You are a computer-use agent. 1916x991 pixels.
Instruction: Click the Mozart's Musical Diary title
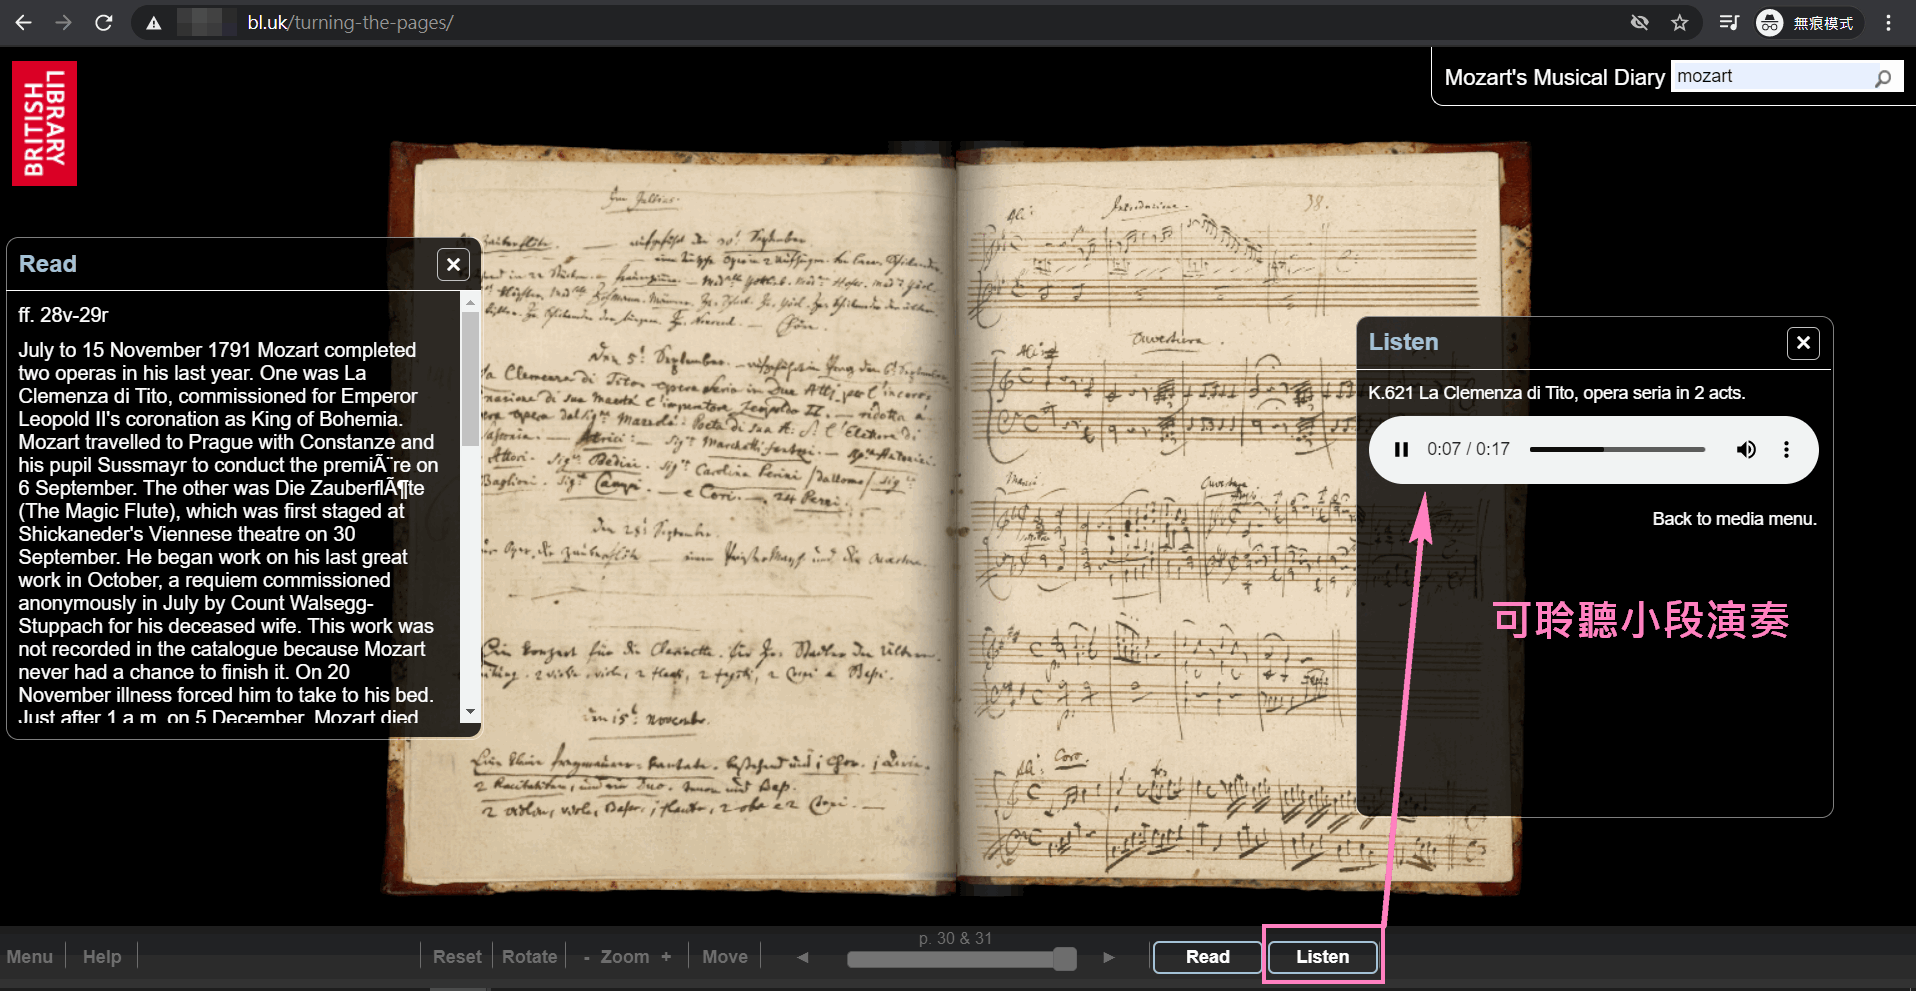coord(1554,77)
